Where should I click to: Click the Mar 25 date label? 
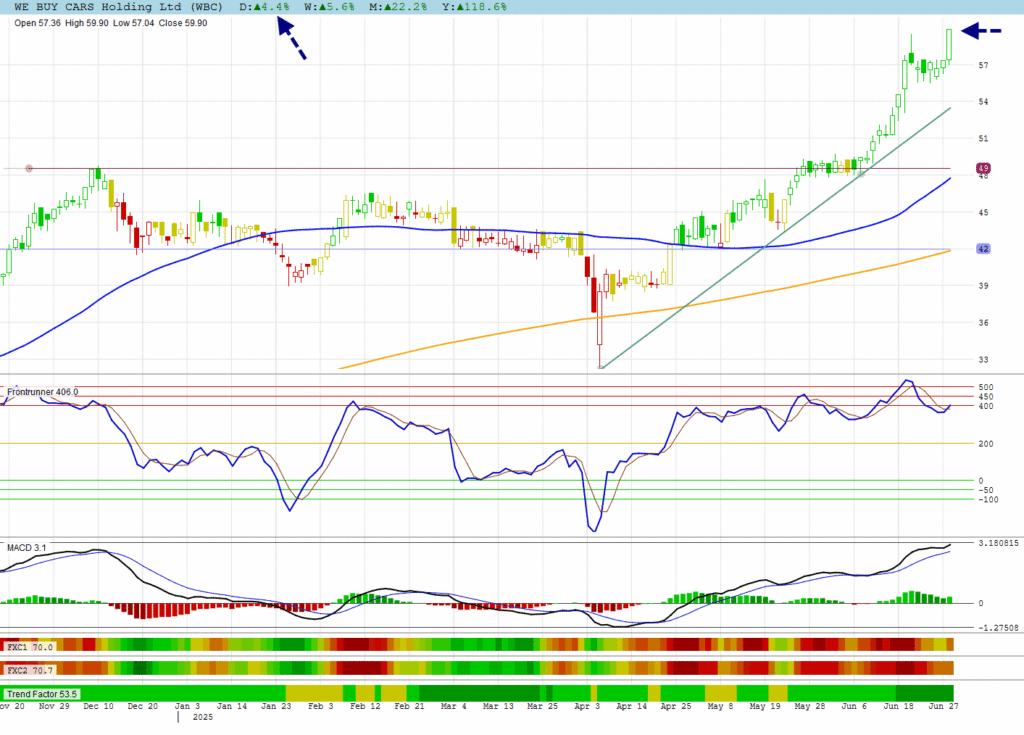point(543,706)
